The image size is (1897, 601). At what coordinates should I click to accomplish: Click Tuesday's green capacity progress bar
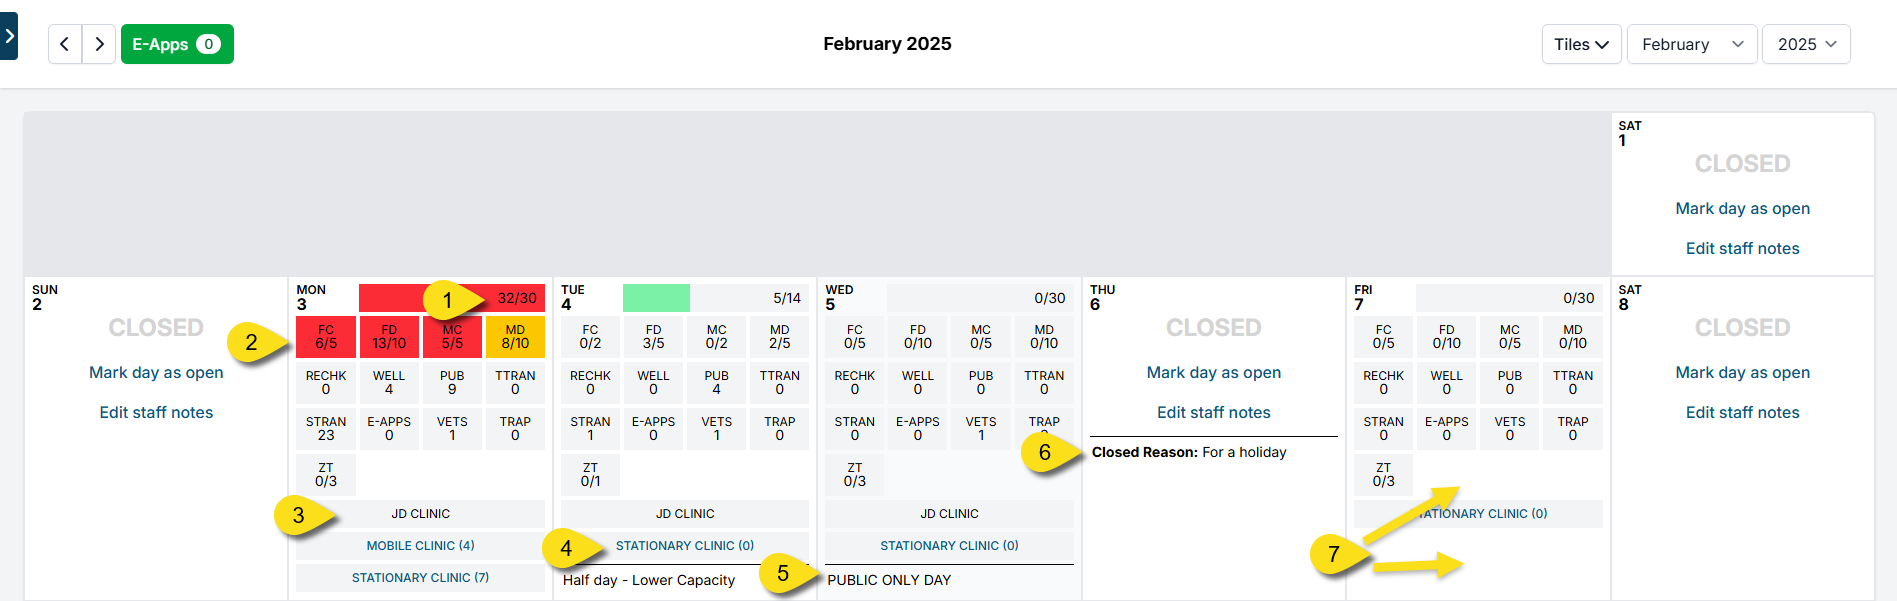656,298
